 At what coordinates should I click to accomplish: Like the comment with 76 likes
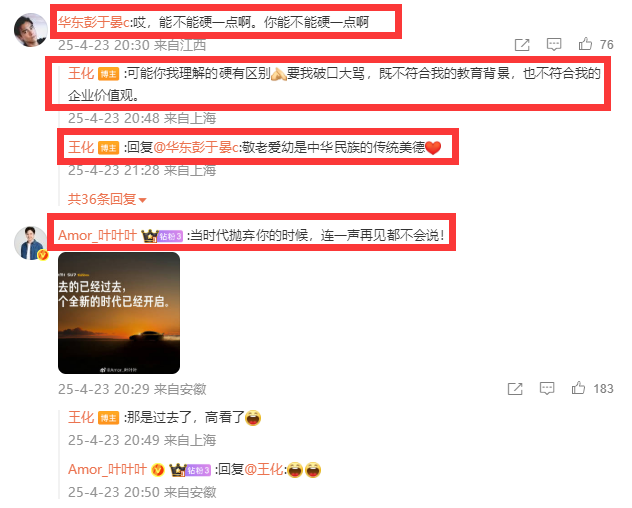[585, 44]
